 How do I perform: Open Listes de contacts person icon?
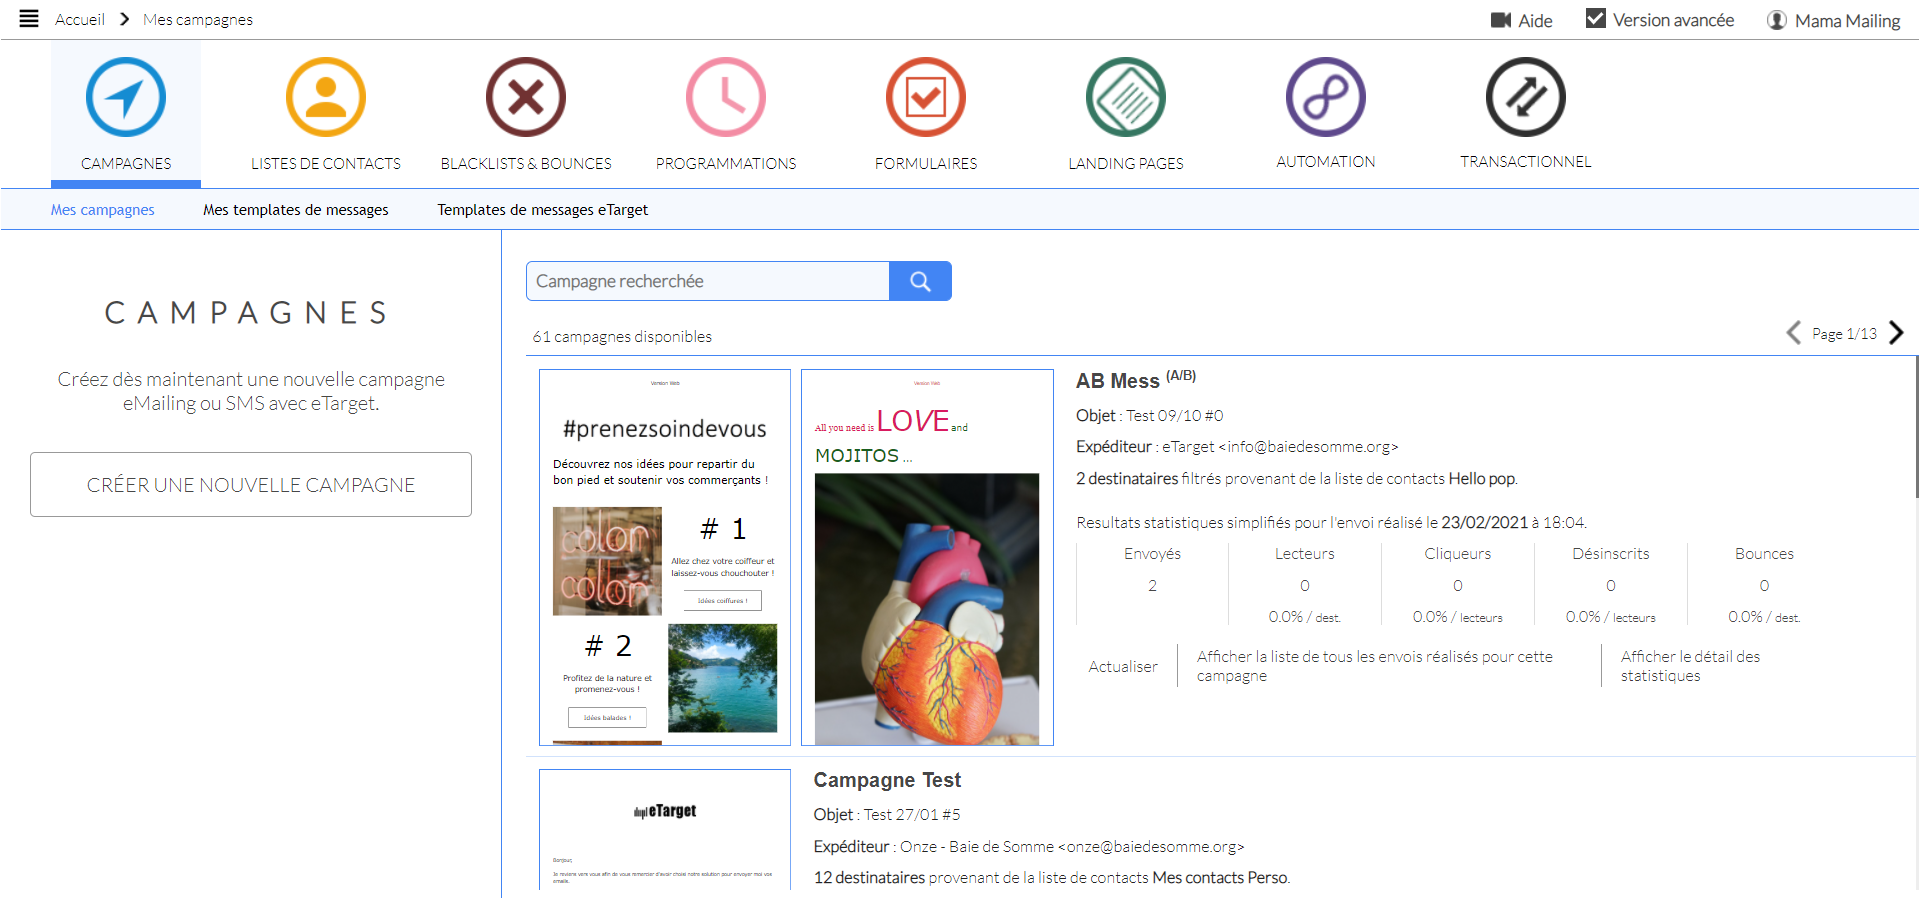[x=326, y=97]
